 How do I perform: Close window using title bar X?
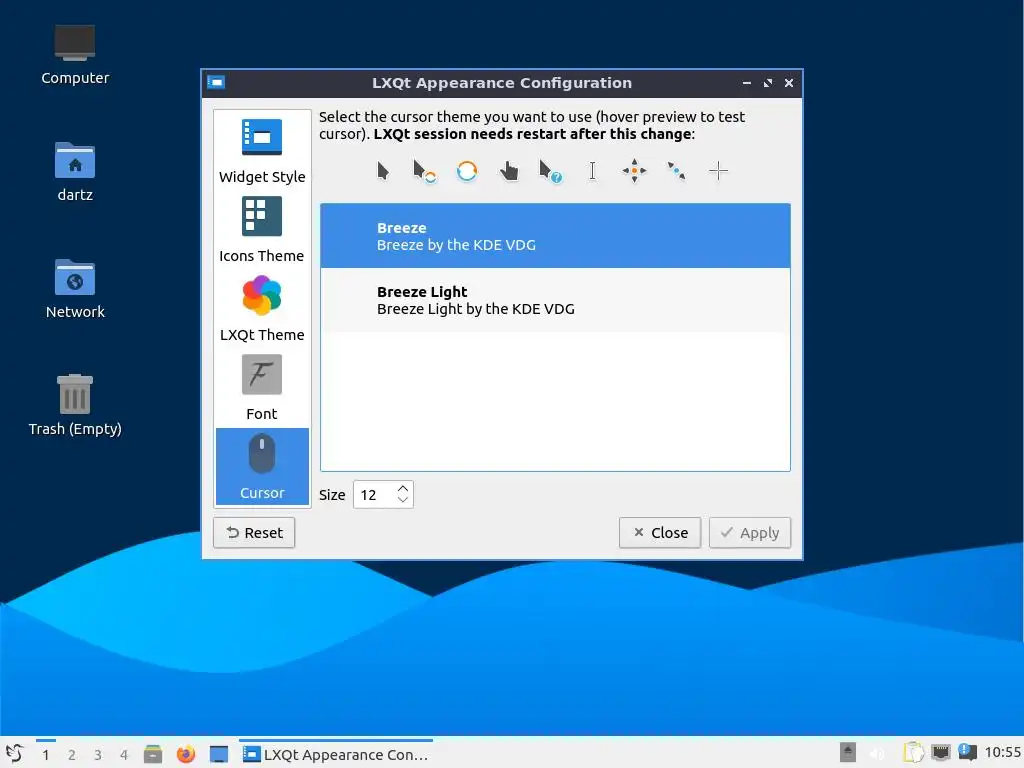point(789,83)
